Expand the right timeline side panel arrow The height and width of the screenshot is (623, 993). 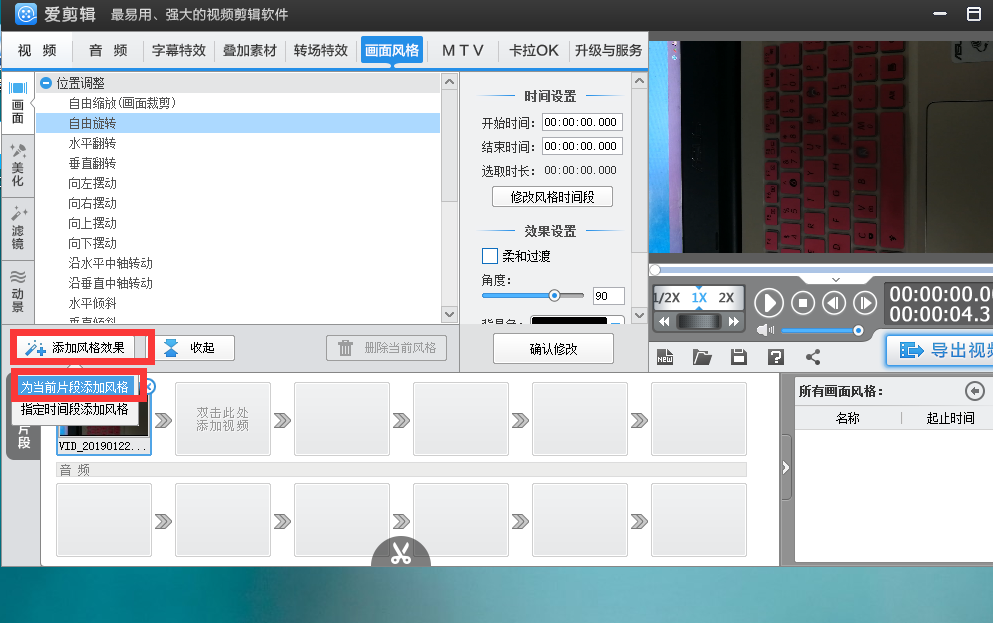coord(785,466)
